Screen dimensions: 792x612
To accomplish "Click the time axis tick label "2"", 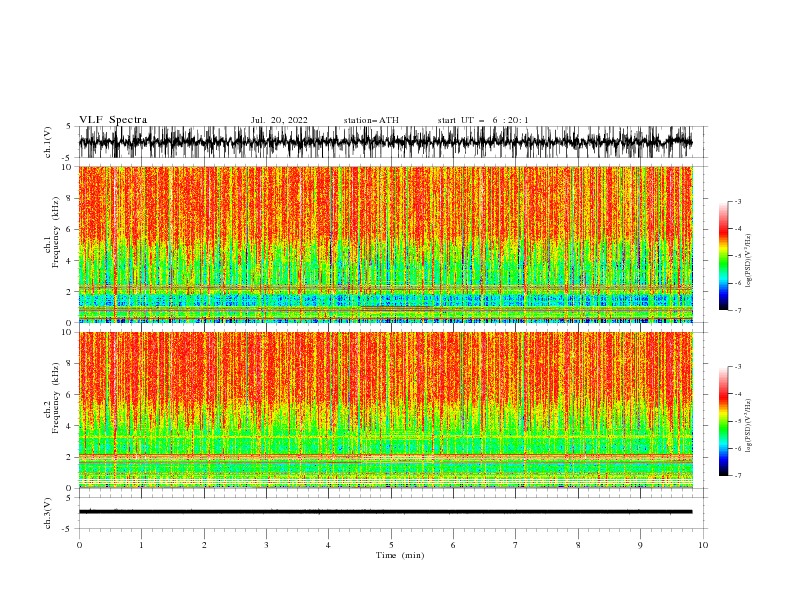I will 204,545.
